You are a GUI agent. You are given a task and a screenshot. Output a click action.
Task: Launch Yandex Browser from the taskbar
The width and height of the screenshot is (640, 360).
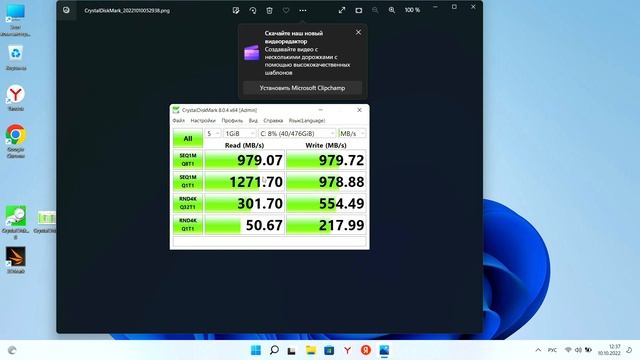[x=347, y=350]
